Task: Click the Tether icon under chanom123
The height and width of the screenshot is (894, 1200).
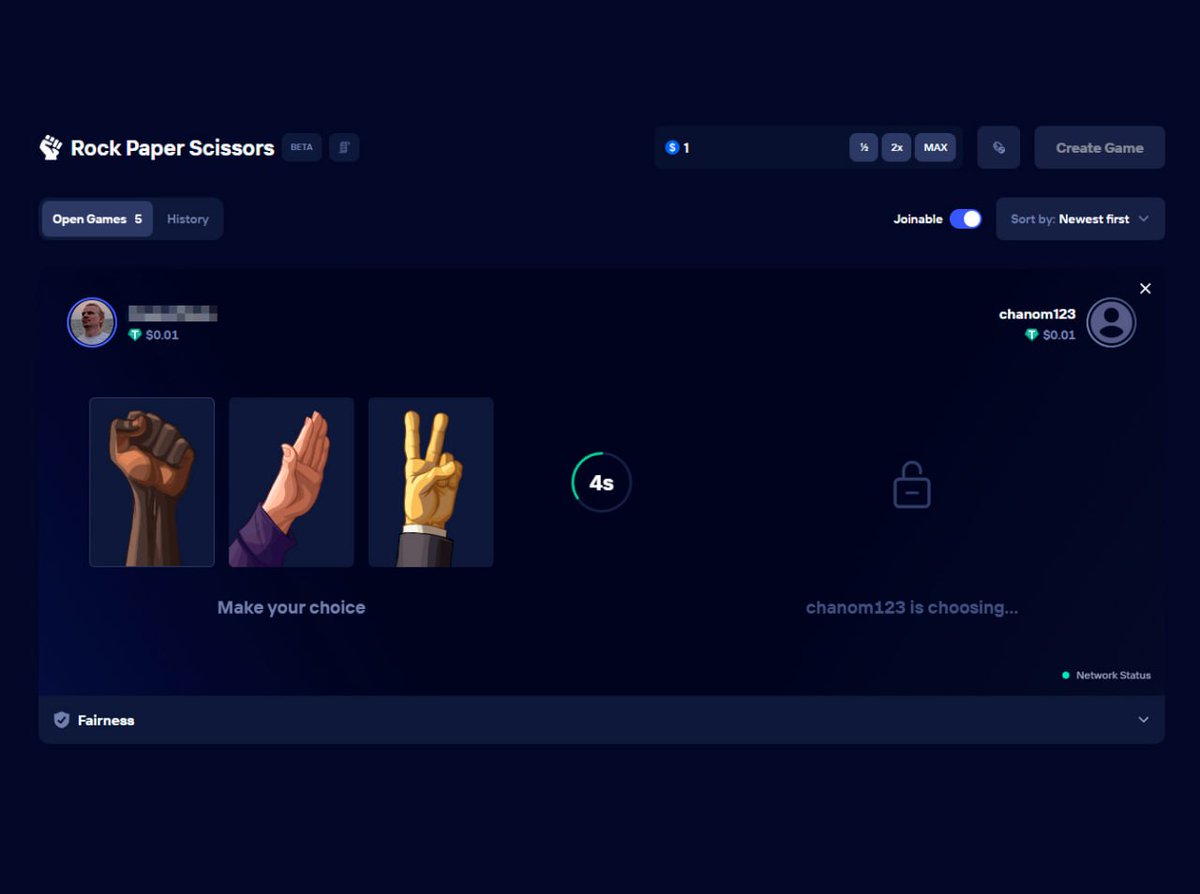Action: coord(1032,335)
